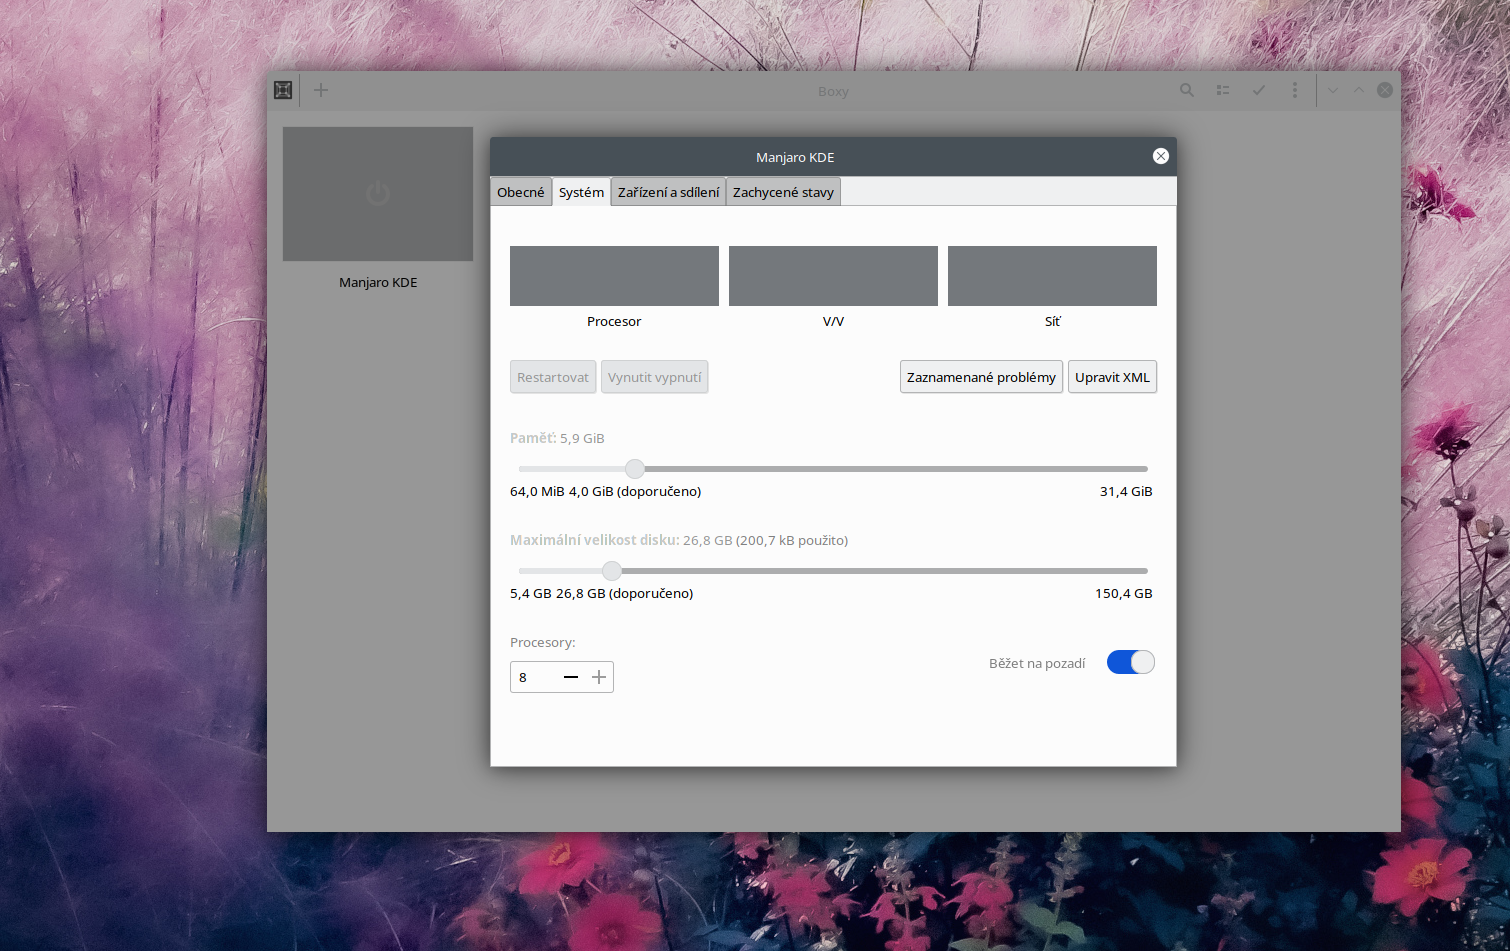This screenshot has height=951, width=1510.
Task: Open the three-dot menu in Boxy
Action: point(1295,90)
